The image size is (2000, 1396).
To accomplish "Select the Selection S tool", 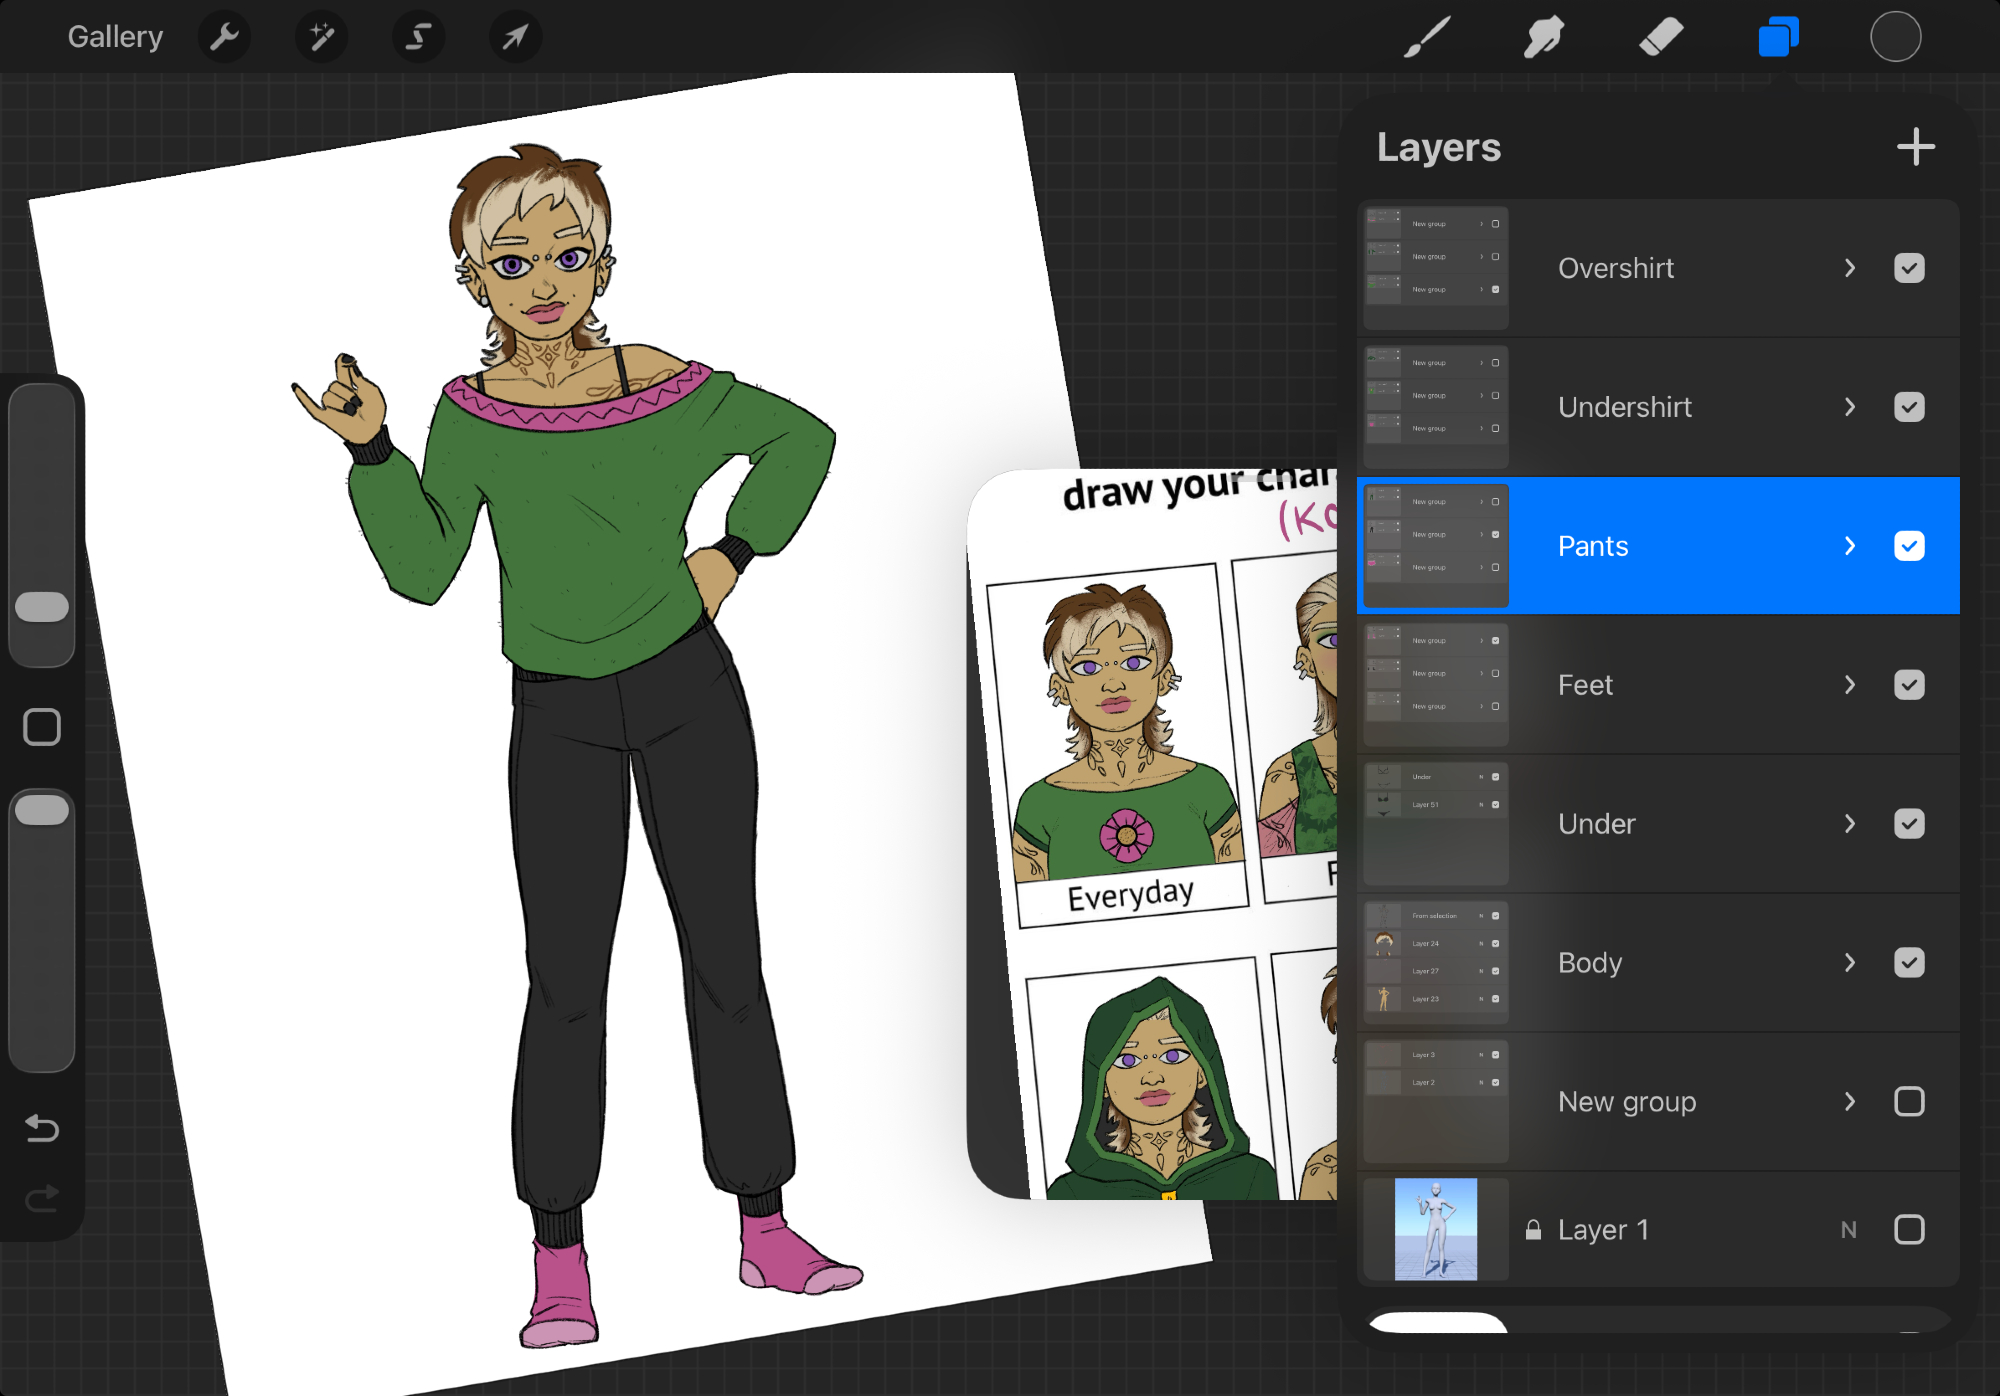I will 418,37.
